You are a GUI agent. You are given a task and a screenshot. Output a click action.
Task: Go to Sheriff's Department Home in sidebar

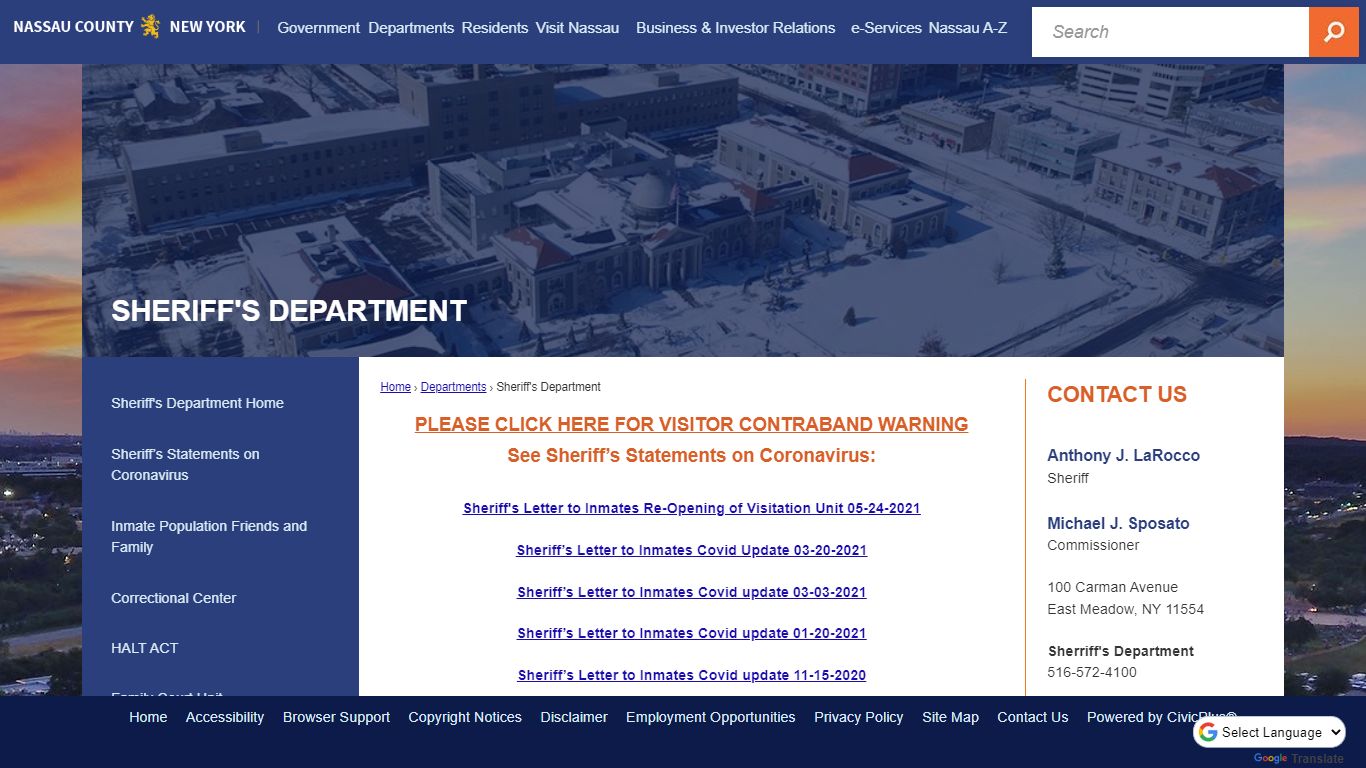click(x=197, y=403)
